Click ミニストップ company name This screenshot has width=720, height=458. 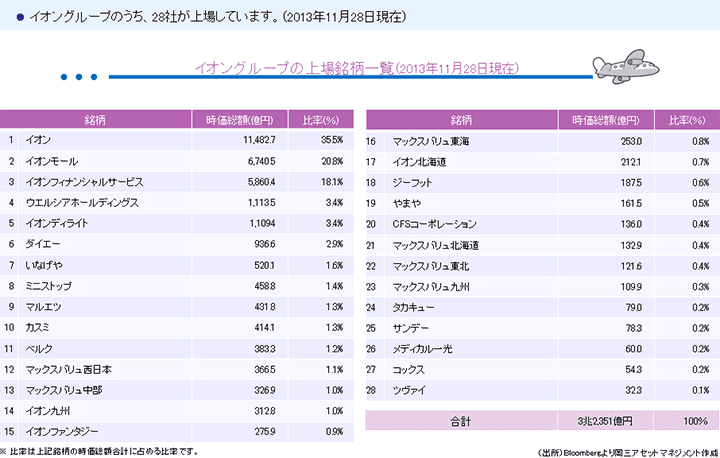(49, 286)
